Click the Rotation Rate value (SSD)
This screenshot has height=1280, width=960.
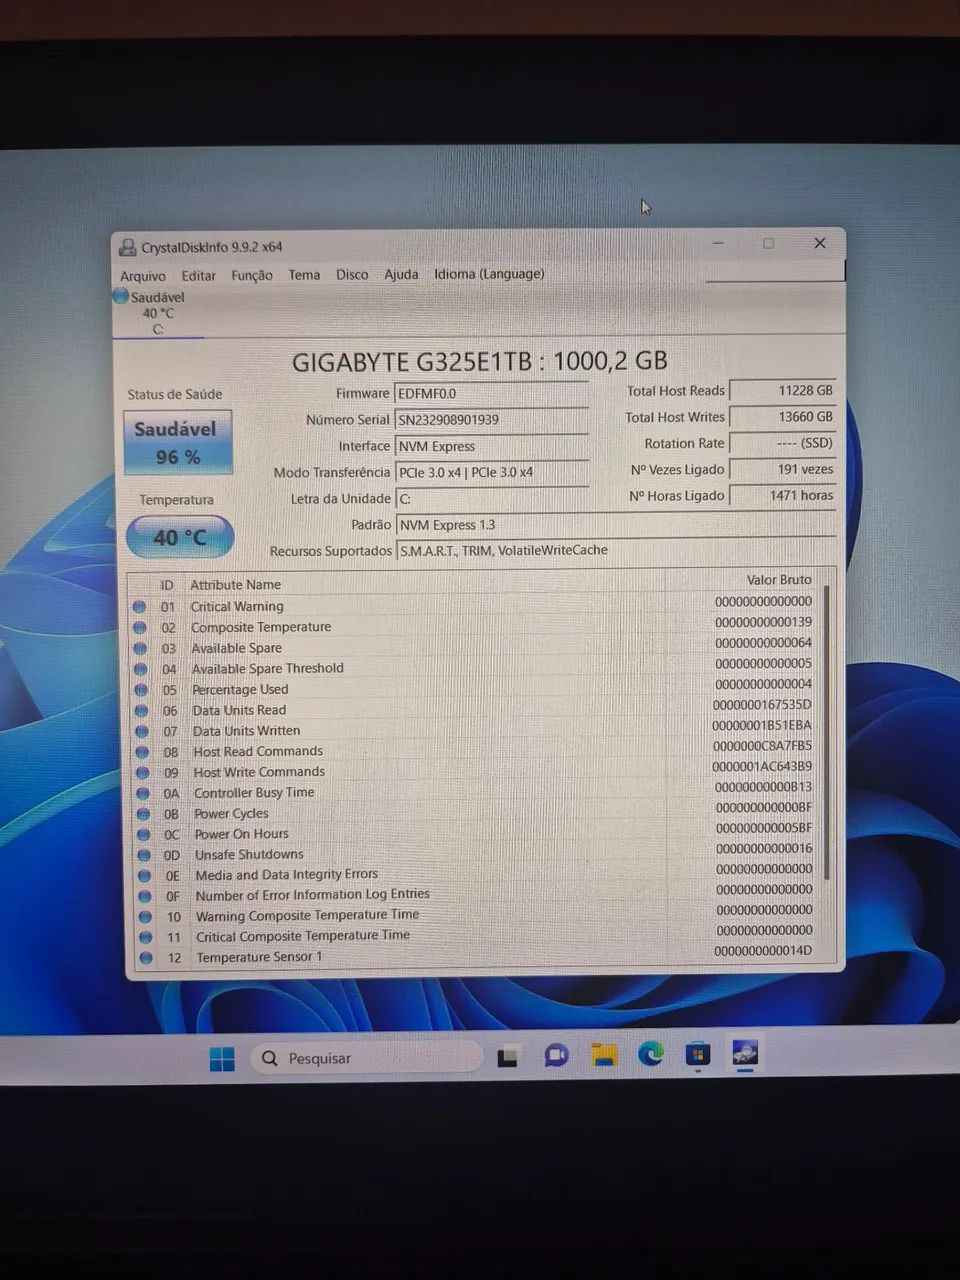pos(783,443)
